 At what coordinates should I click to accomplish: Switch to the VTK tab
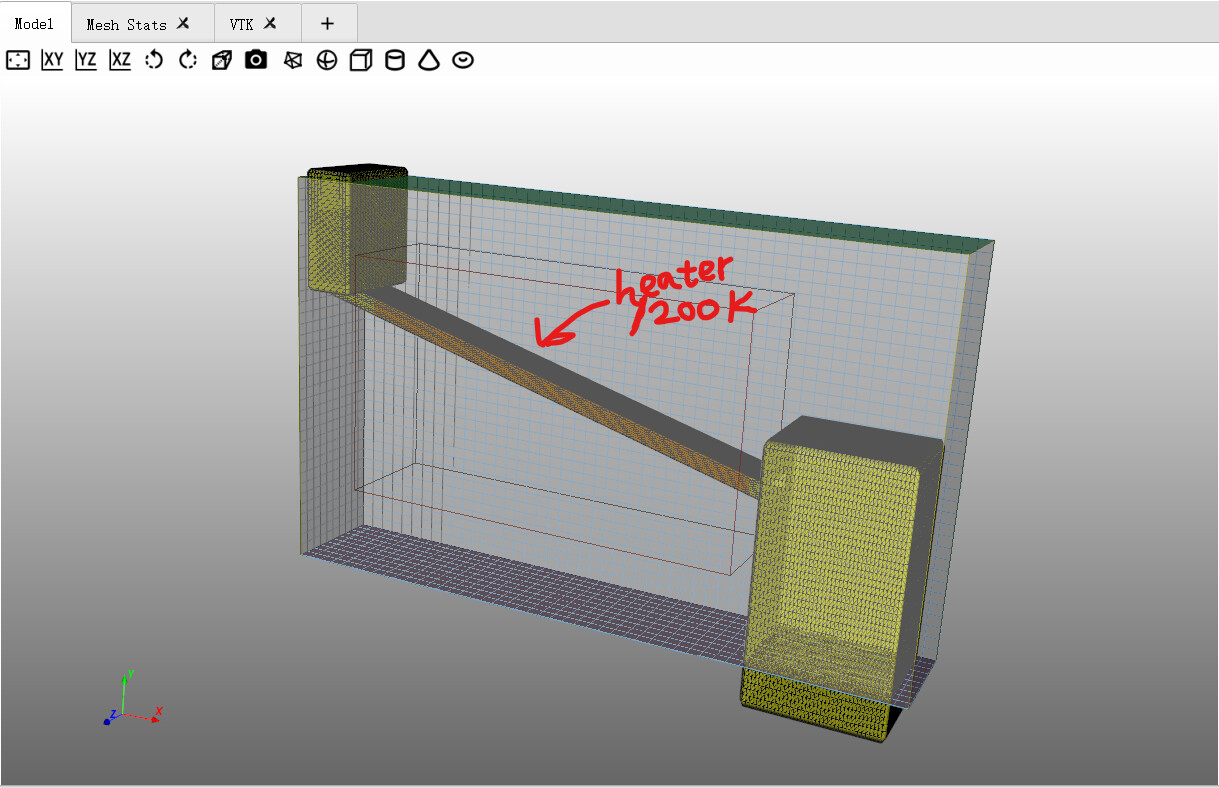[241, 24]
